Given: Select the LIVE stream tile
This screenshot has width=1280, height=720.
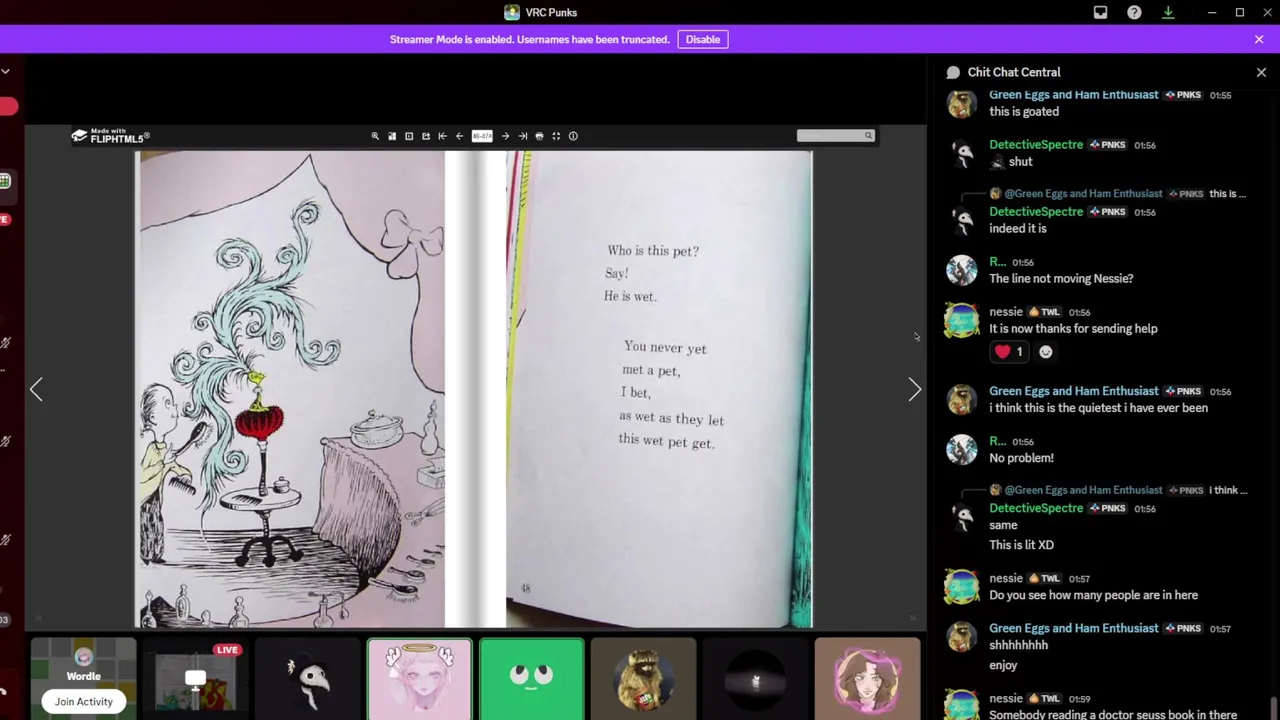Looking at the screenshot, I should point(195,679).
